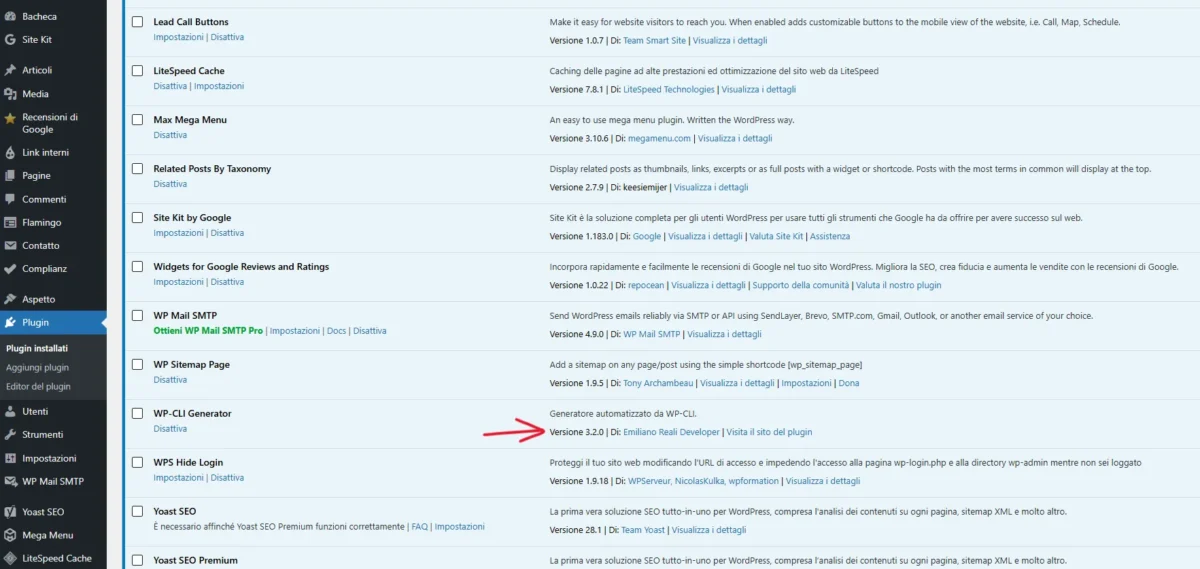
Task: Click Ottieni WP Mail SMTP Pro link
Action: click(x=208, y=330)
